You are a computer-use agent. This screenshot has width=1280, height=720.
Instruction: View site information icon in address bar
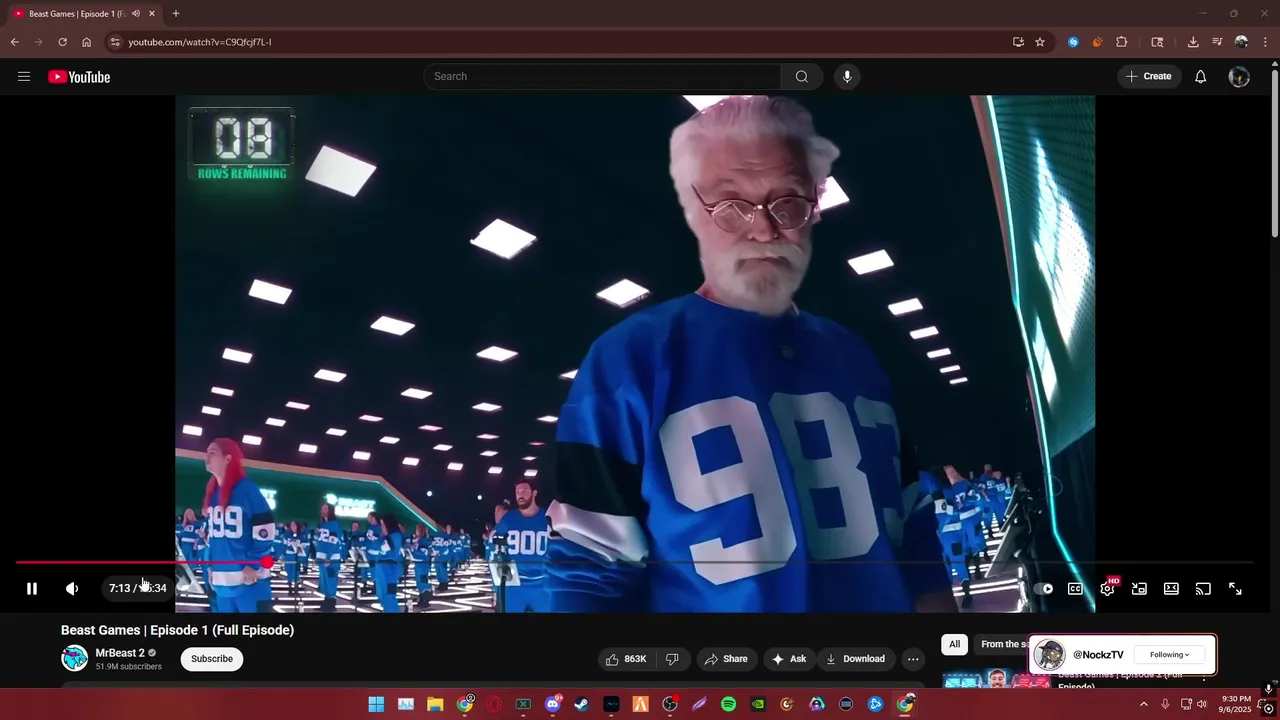pyautogui.click(x=115, y=42)
